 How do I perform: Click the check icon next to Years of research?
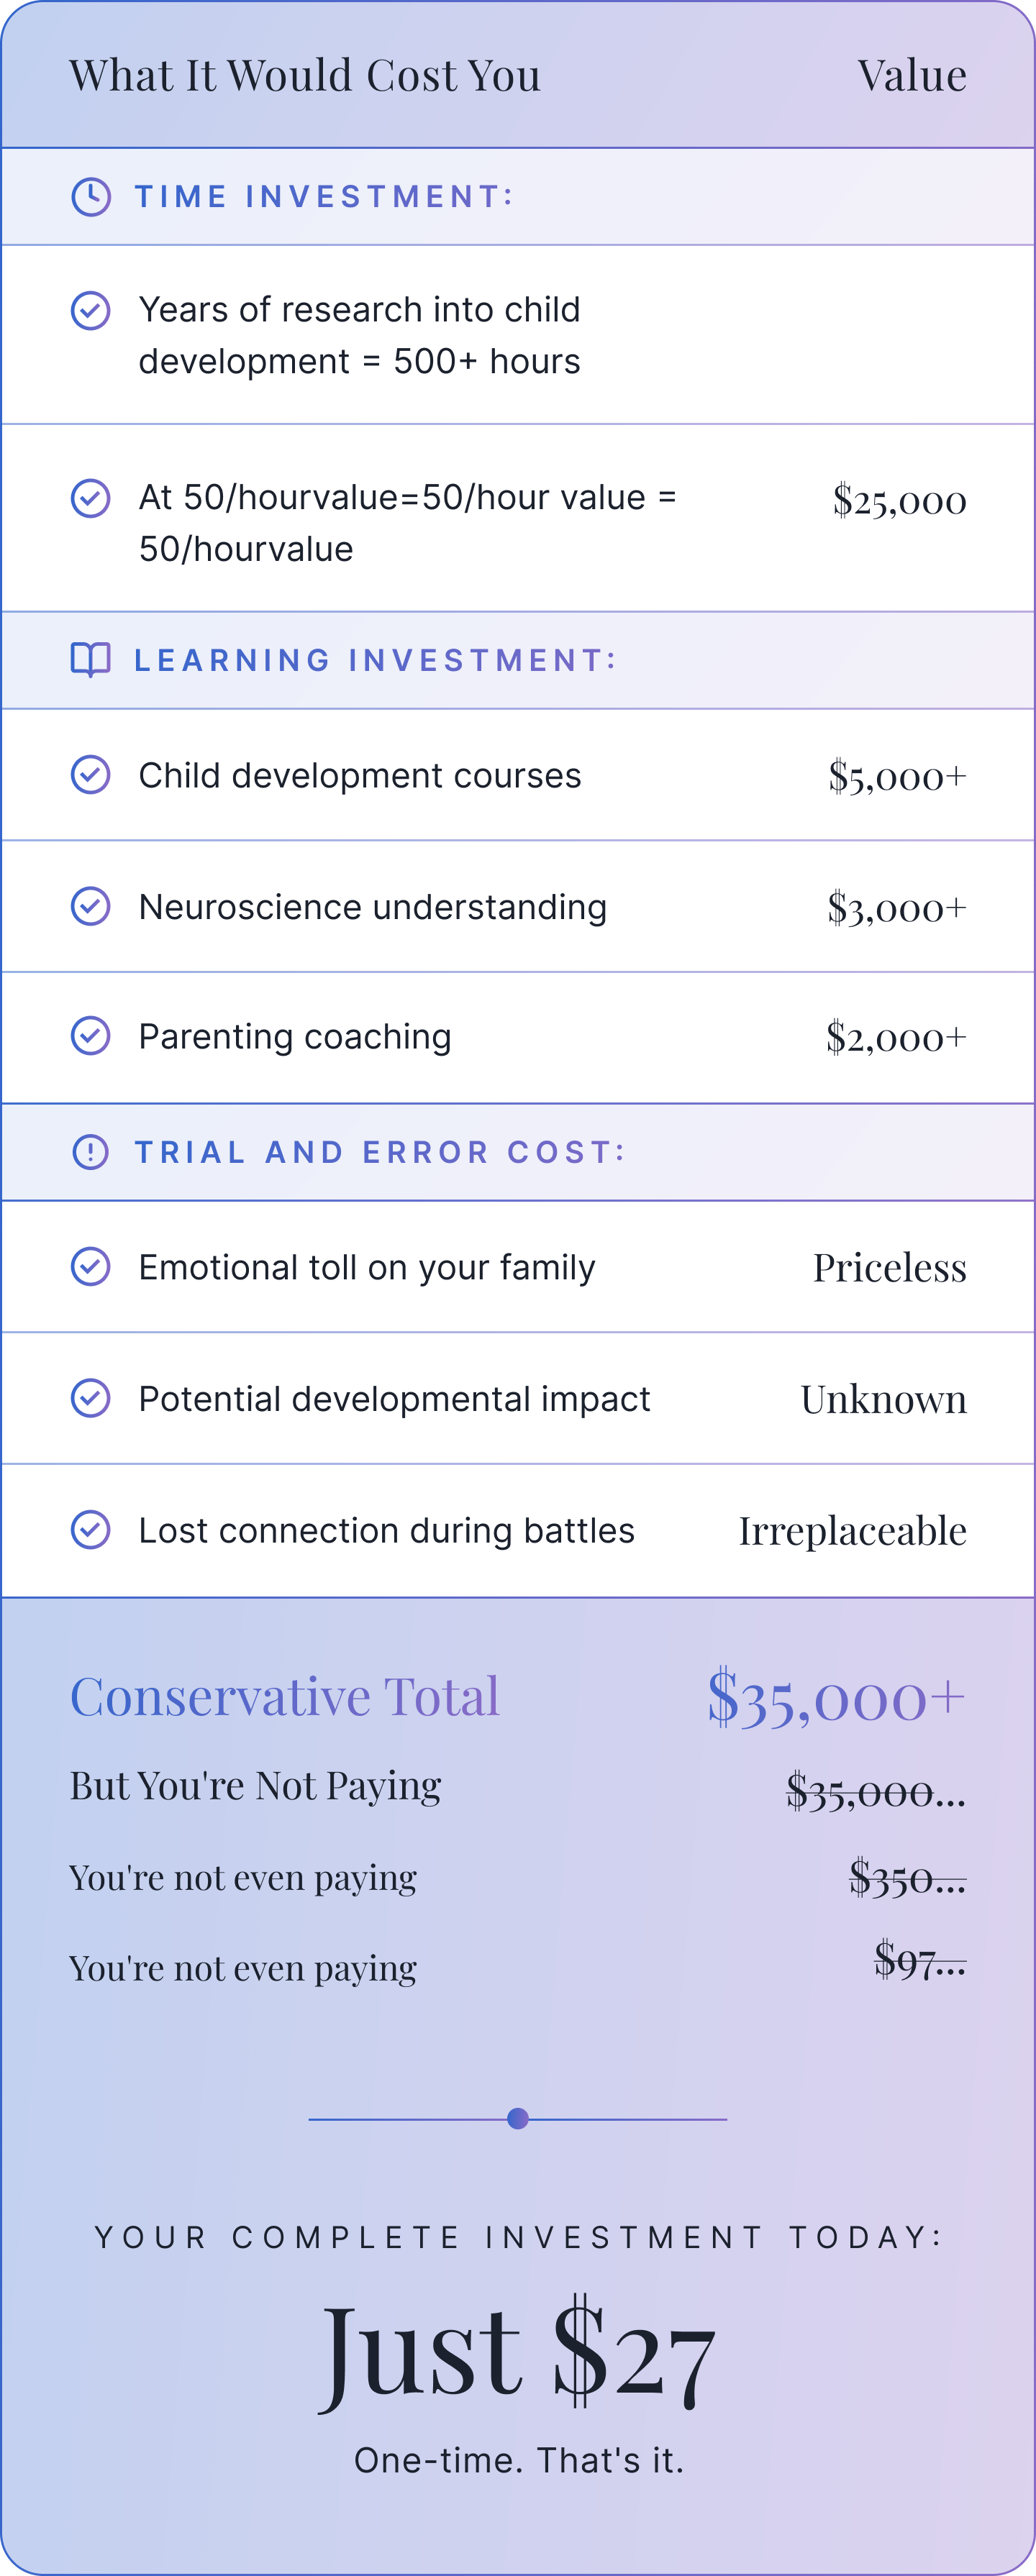tap(91, 310)
